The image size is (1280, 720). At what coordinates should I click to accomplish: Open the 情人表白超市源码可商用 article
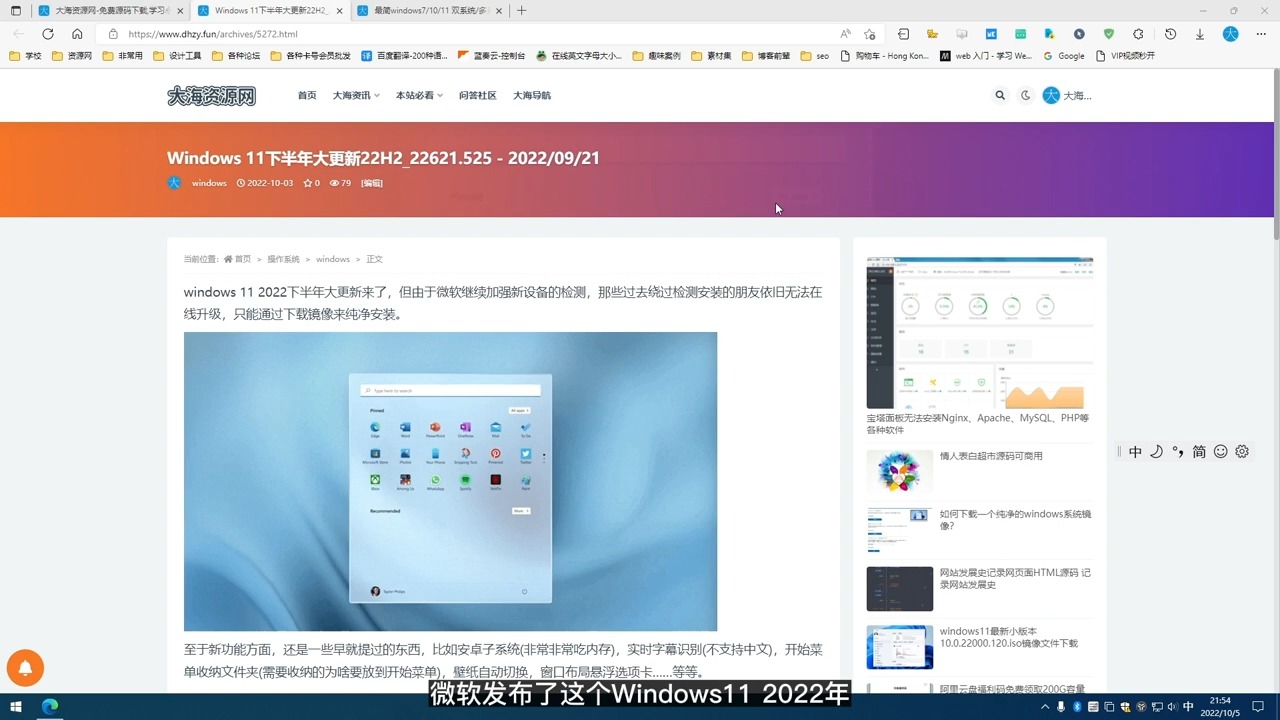point(991,456)
